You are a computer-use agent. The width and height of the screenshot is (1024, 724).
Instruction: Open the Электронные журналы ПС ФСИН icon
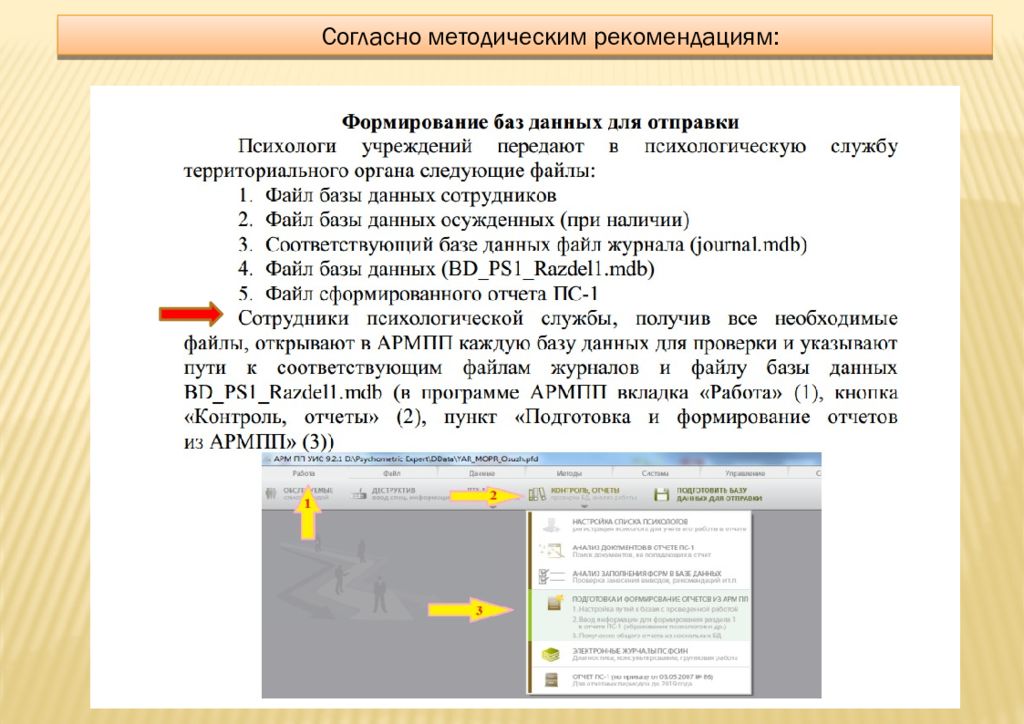[548, 655]
